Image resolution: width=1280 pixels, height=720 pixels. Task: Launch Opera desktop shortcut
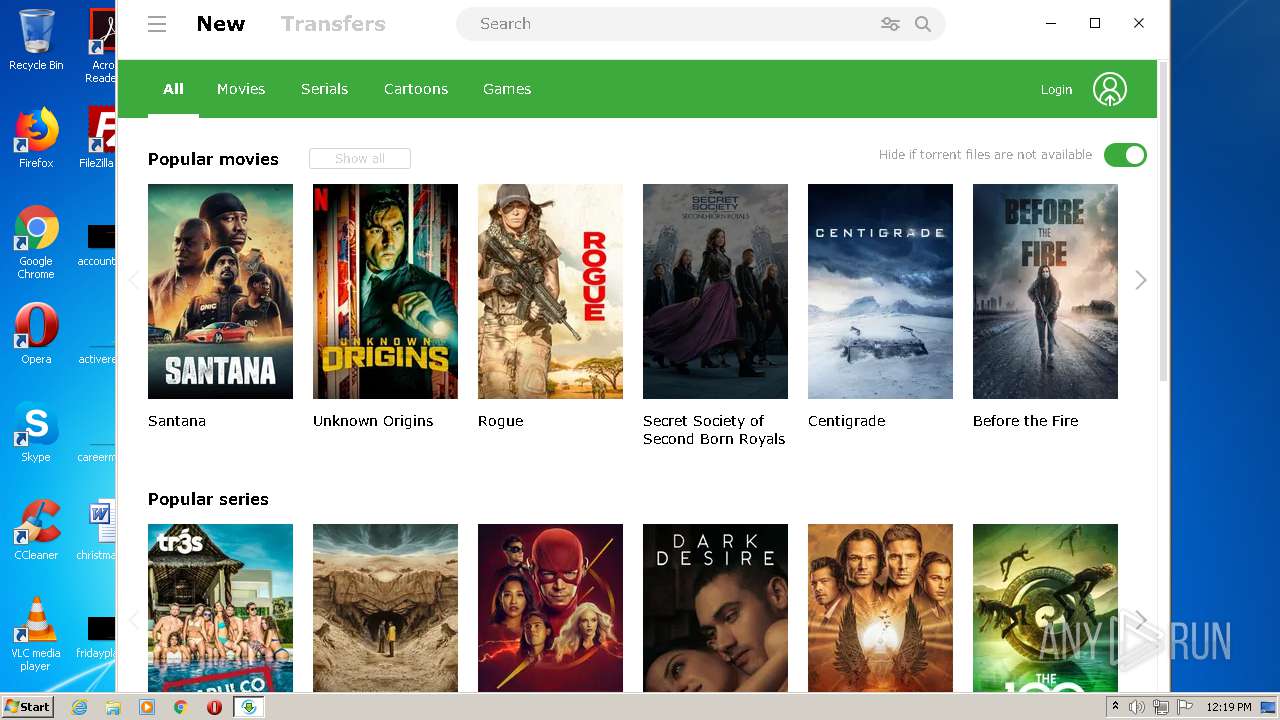pyautogui.click(x=36, y=334)
